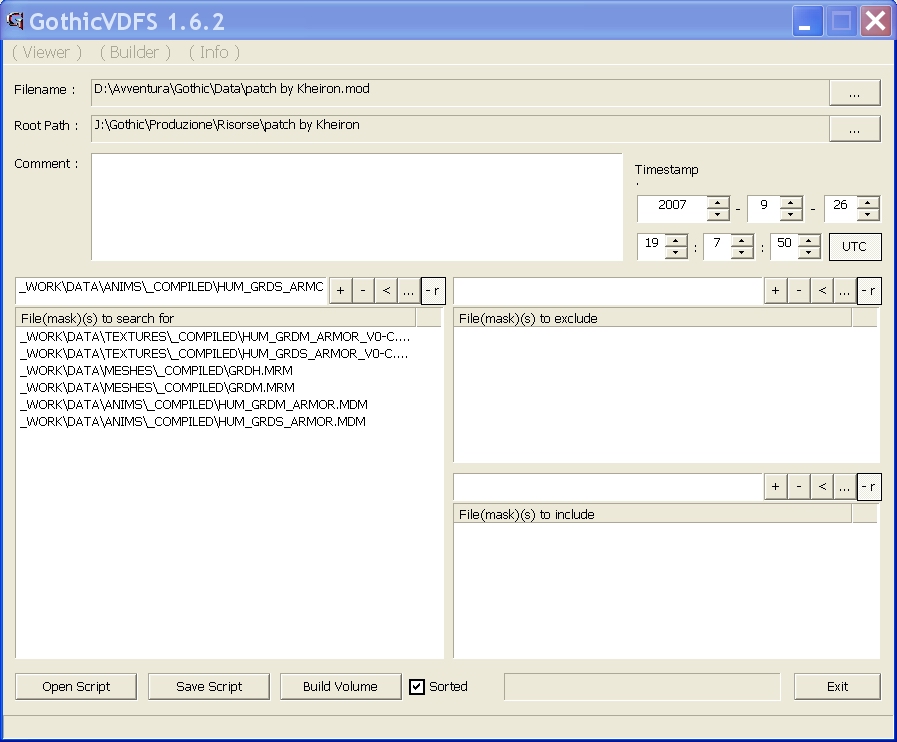Increase the timestamp year 2007
897x742 pixels.
pos(717,202)
